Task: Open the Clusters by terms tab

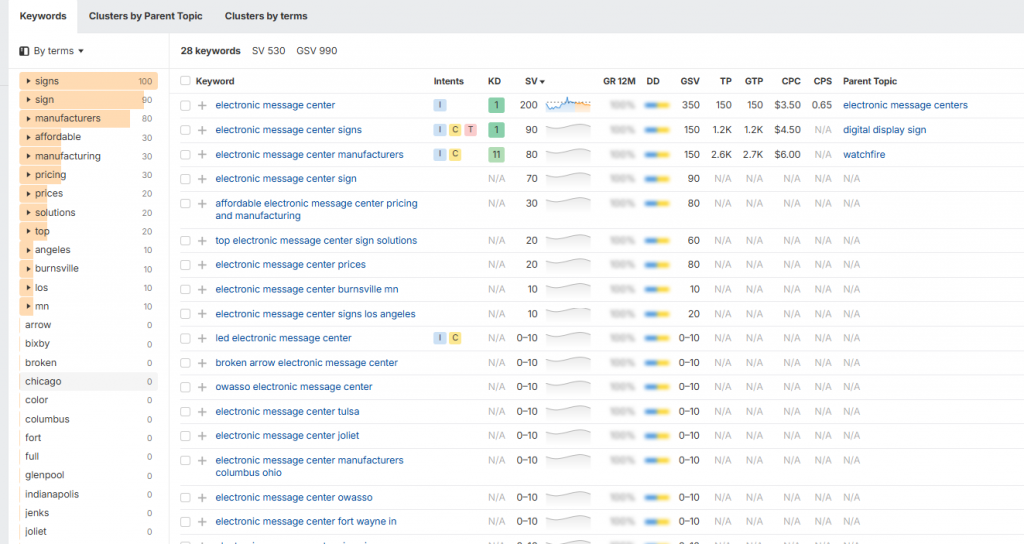Action: [x=266, y=16]
